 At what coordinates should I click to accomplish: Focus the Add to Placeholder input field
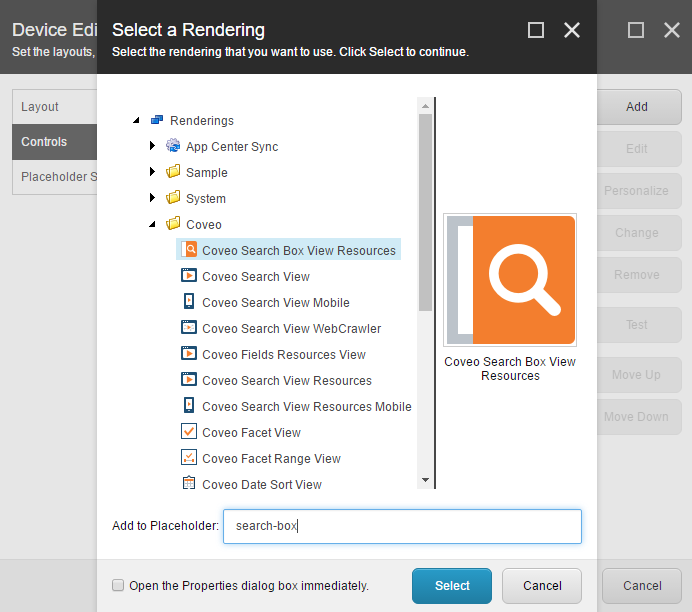point(402,526)
